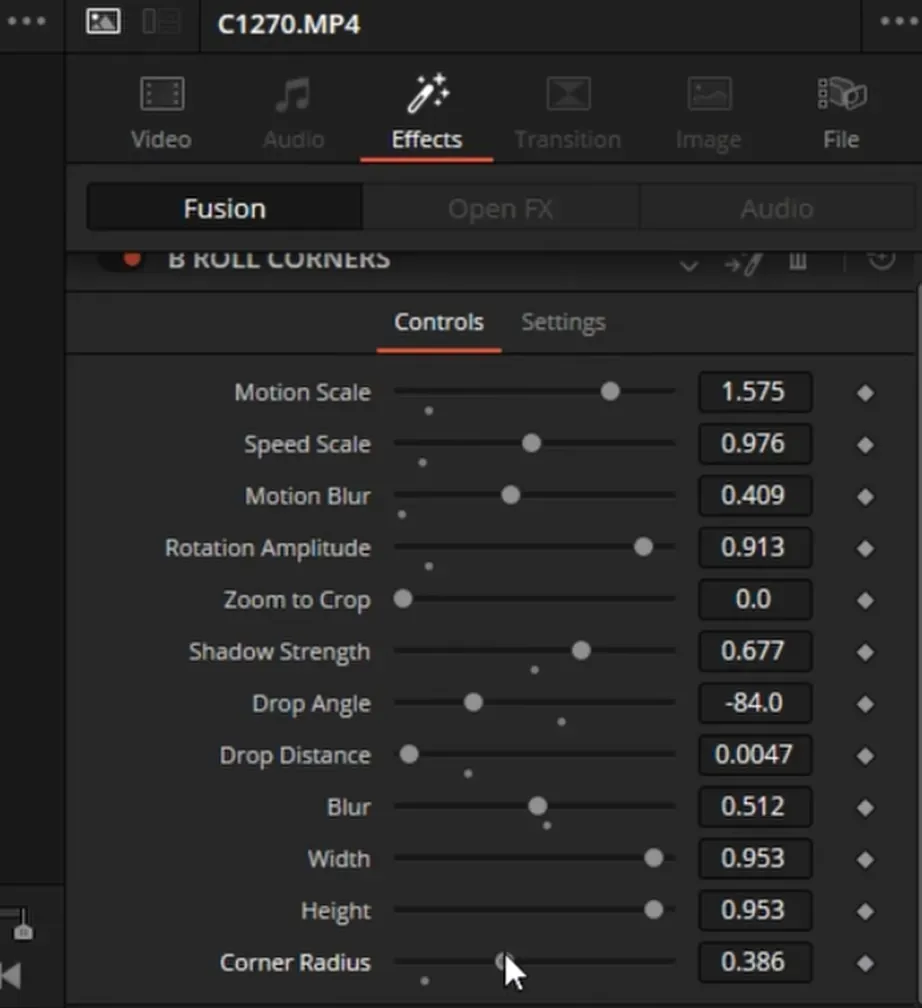Click the Drop Angle value field -84.0
Image resolution: width=922 pixels, height=1008 pixels.
pyautogui.click(x=754, y=703)
